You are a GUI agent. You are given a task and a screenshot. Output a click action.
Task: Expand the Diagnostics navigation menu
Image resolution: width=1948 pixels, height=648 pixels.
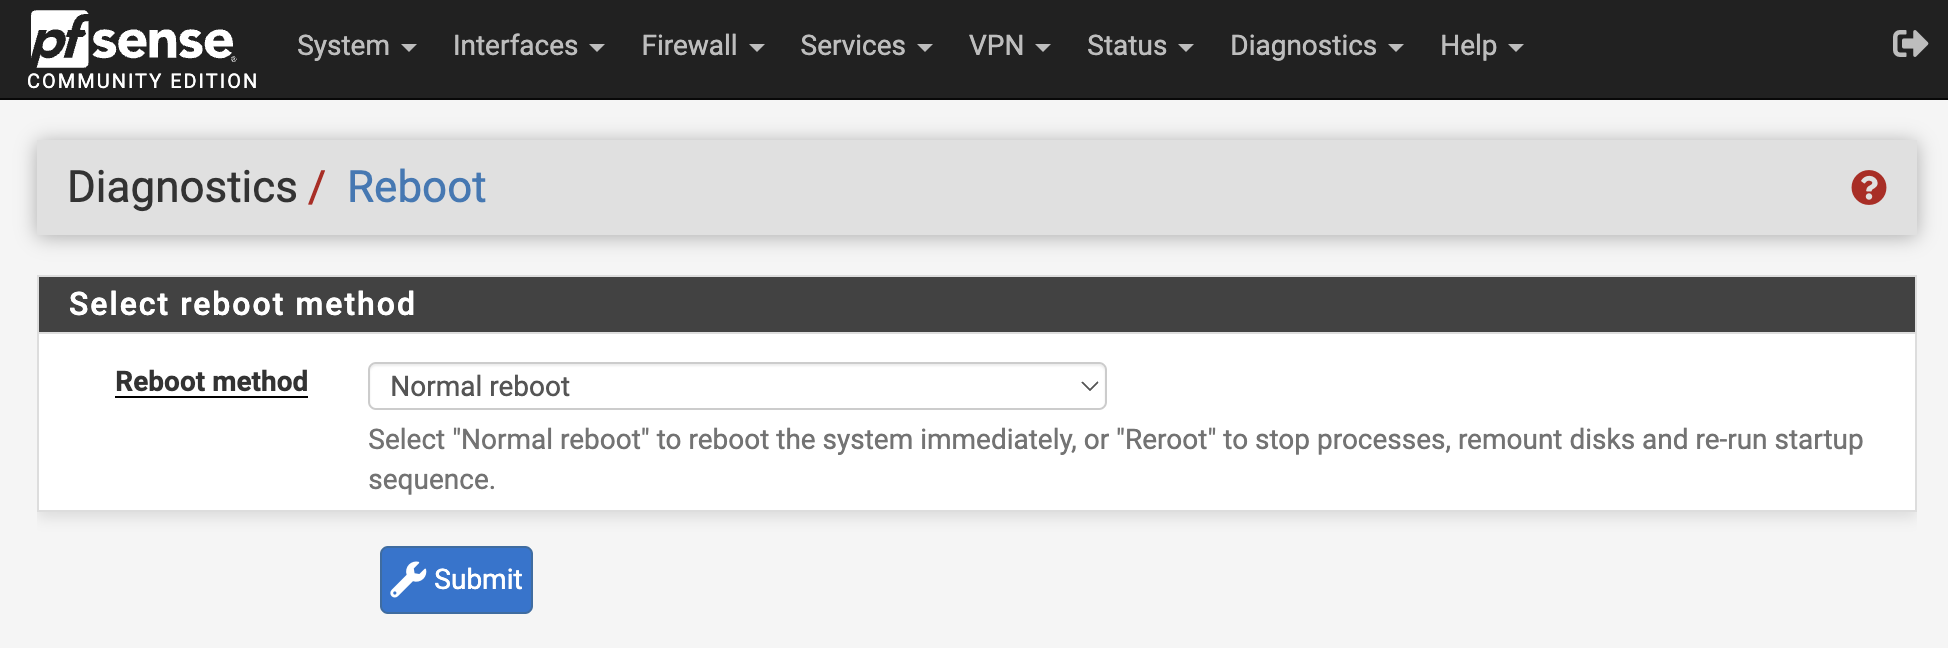pyautogui.click(x=1316, y=46)
